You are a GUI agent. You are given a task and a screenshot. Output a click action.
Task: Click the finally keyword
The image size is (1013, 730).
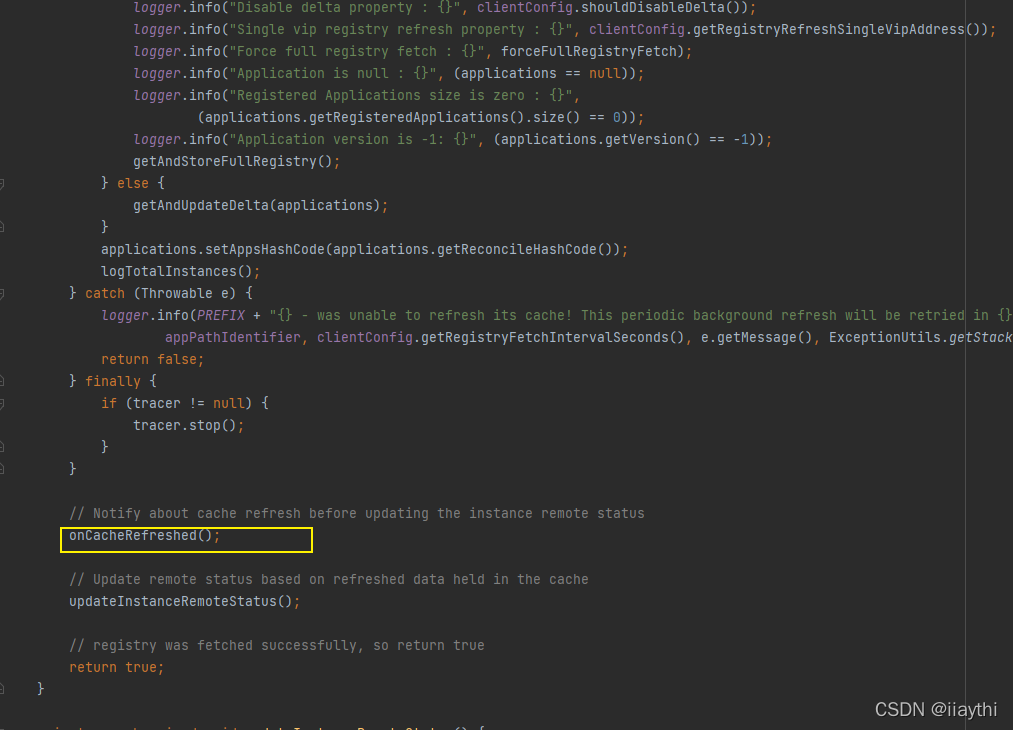(x=112, y=381)
